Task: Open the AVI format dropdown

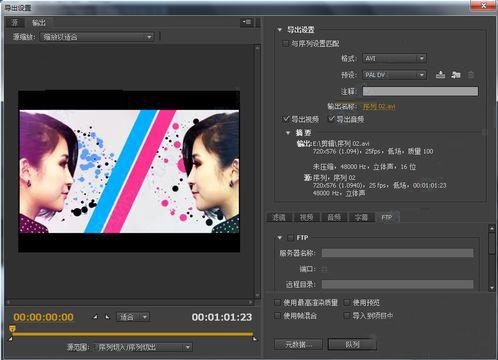Action: pyautogui.click(x=394, y=58)
